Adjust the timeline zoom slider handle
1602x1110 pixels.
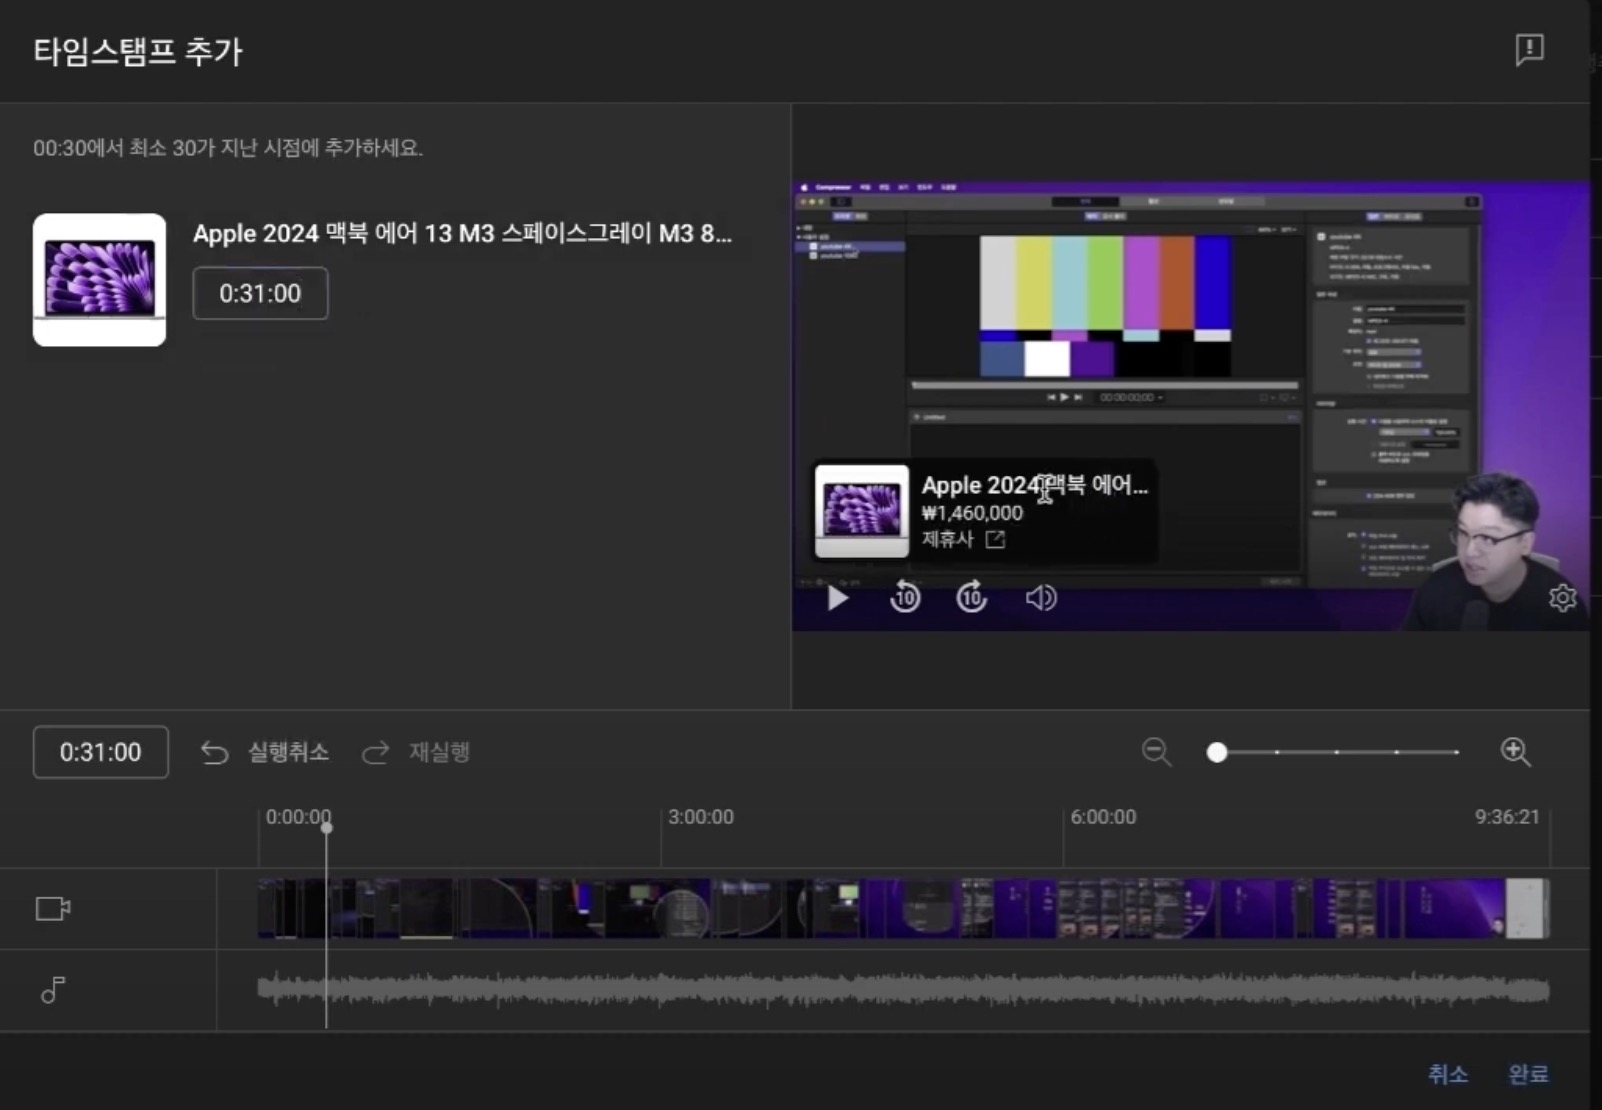[x=1217, y=752]
